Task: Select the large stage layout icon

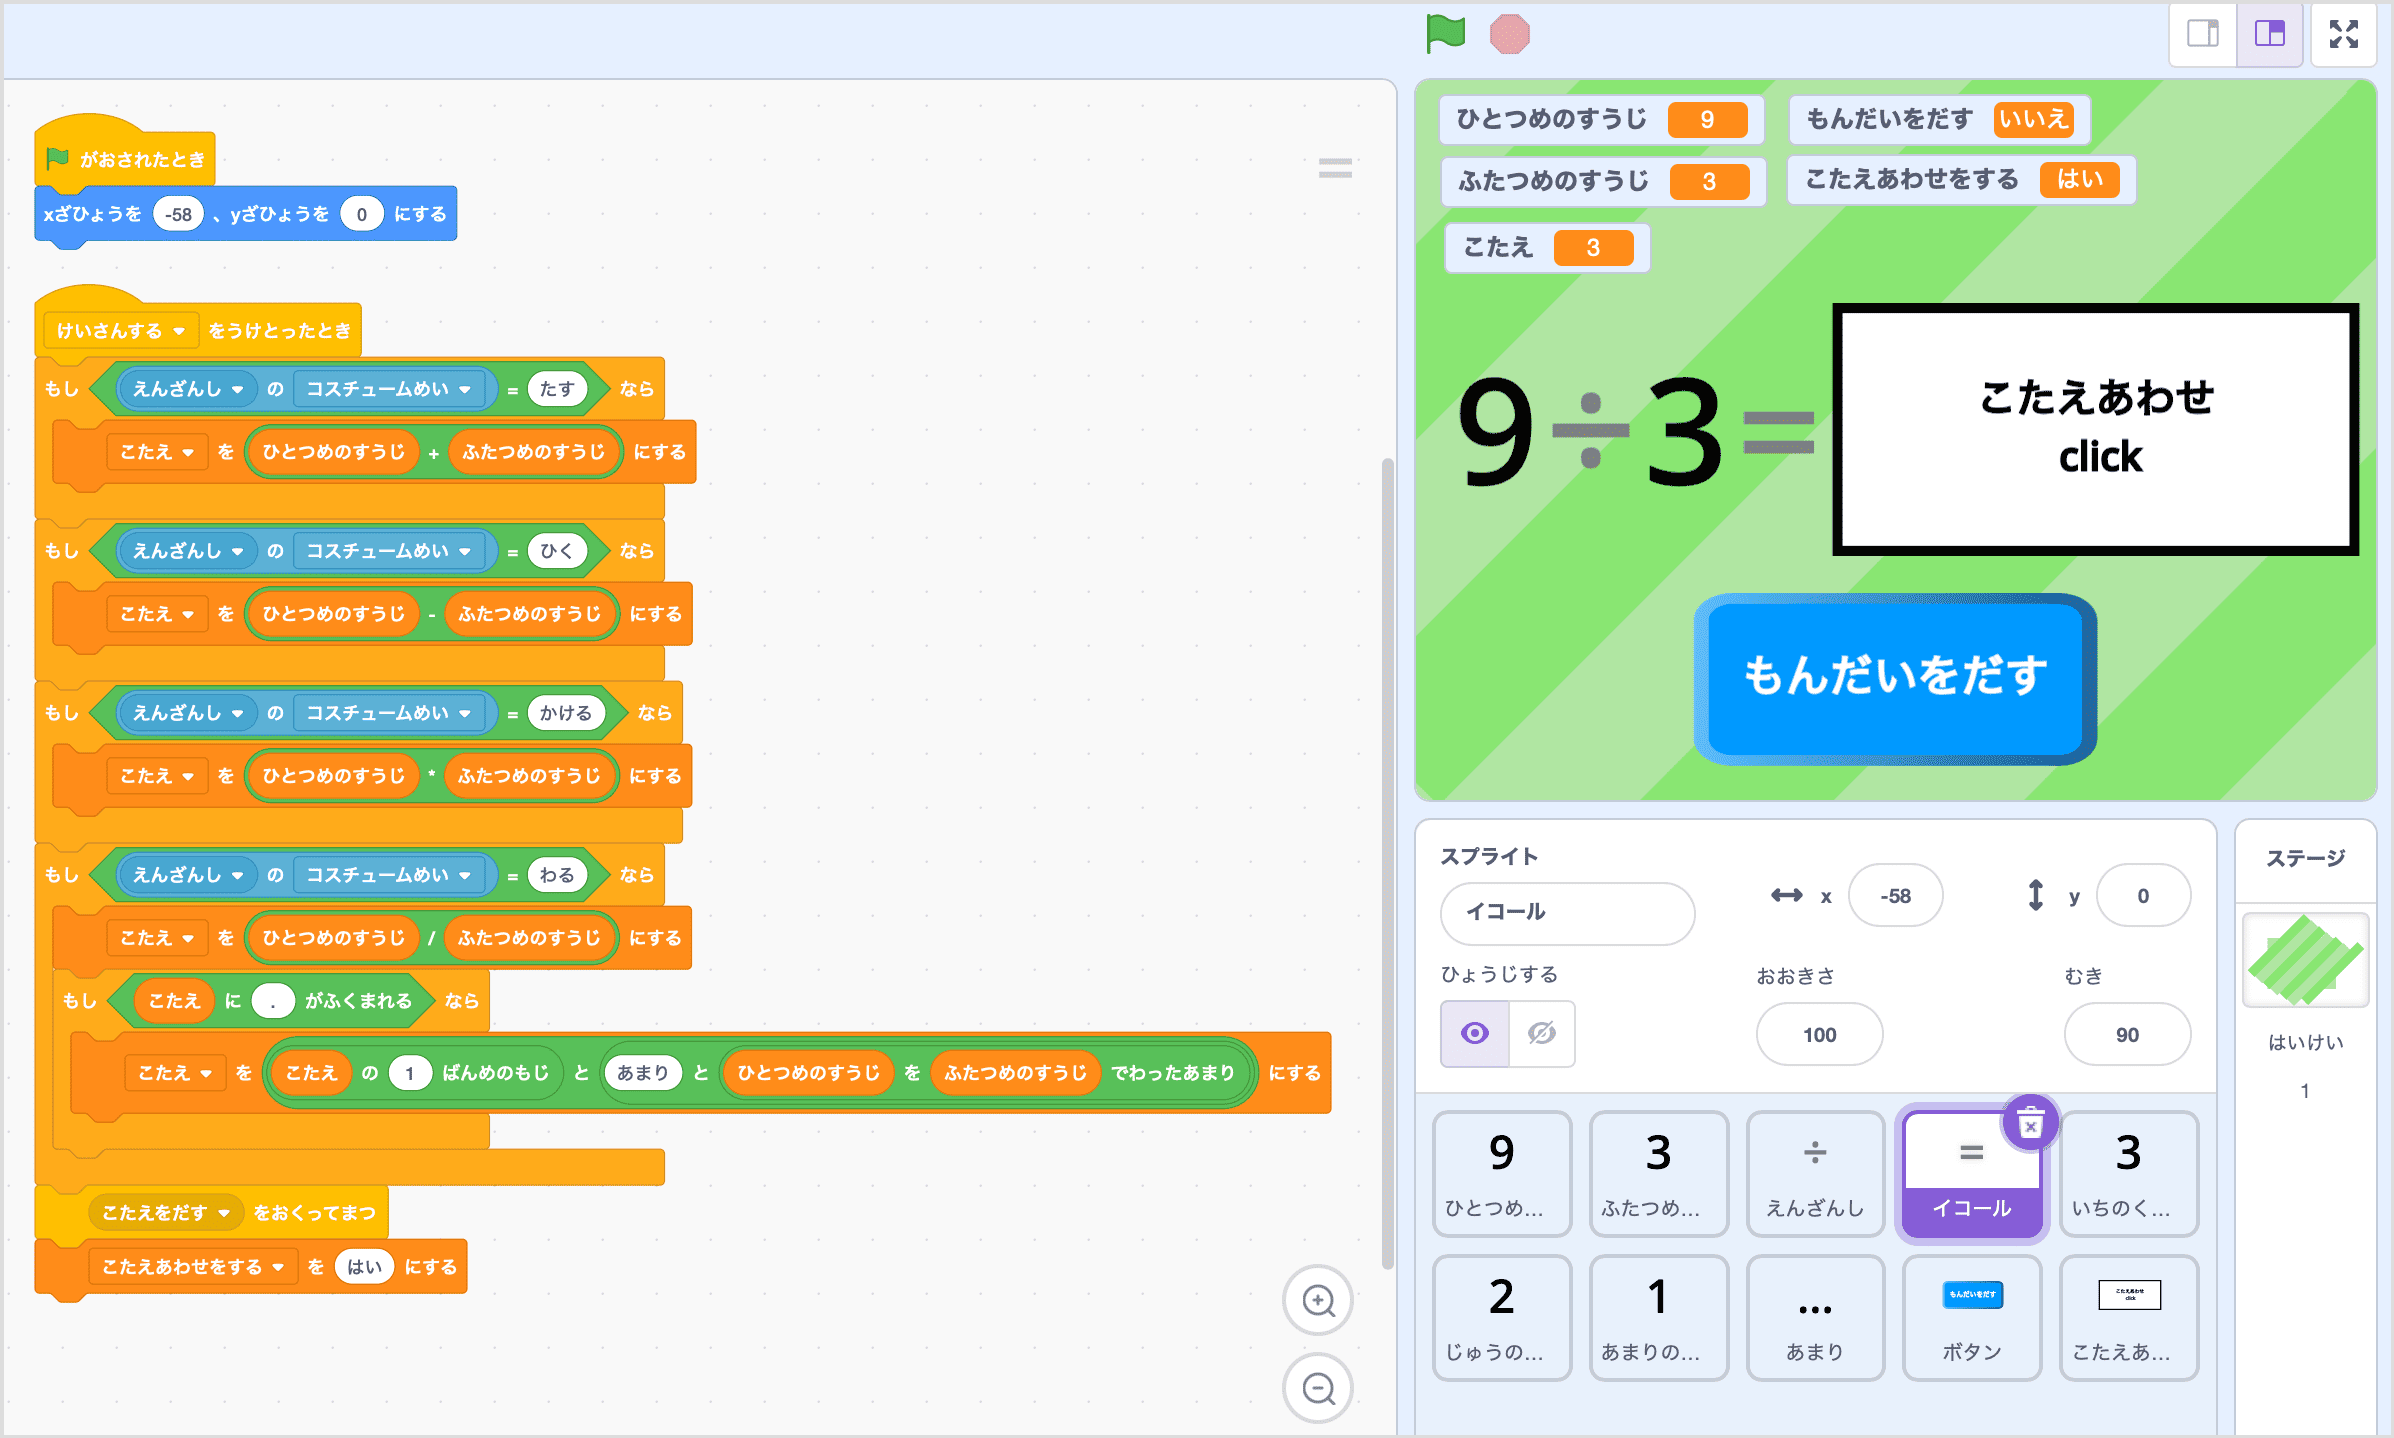Action: coord(2269,33)
